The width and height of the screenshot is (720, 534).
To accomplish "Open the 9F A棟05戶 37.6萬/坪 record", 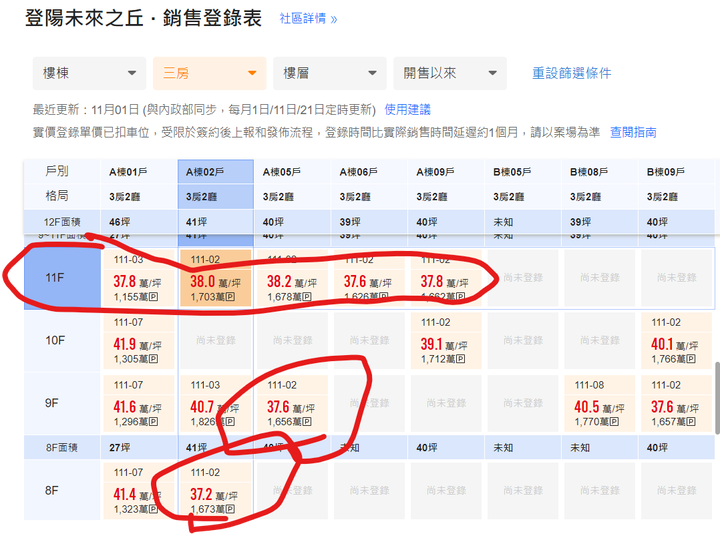I will [292, 403].
